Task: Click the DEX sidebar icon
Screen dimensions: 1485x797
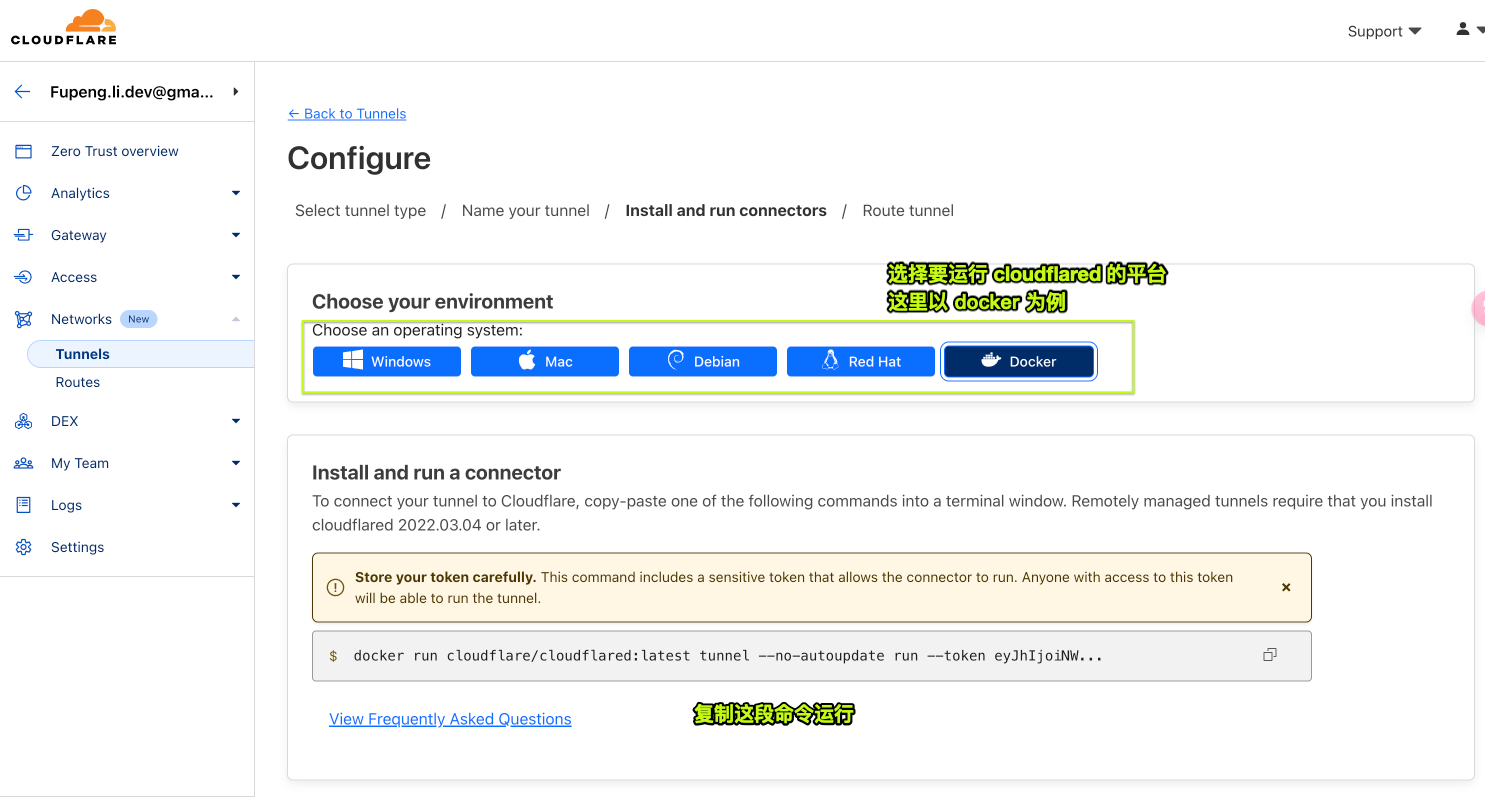Action: click(x=24, y=421)
